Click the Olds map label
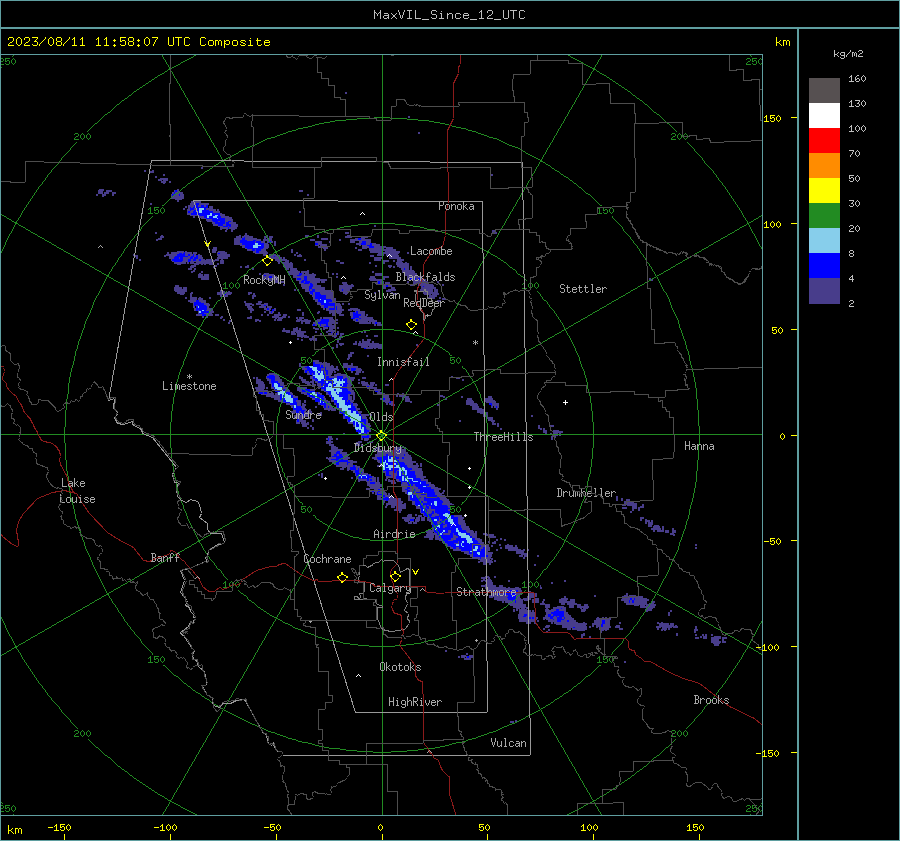This screenshot has width=900, height=841. (x=381, y=417)
